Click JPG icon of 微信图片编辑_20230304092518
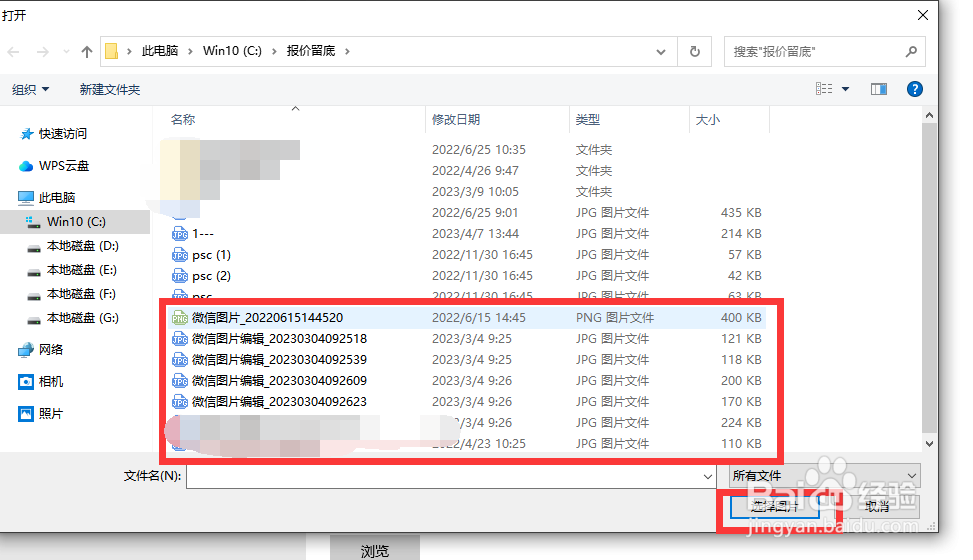The image size is (973, 560). coord(180,339)
